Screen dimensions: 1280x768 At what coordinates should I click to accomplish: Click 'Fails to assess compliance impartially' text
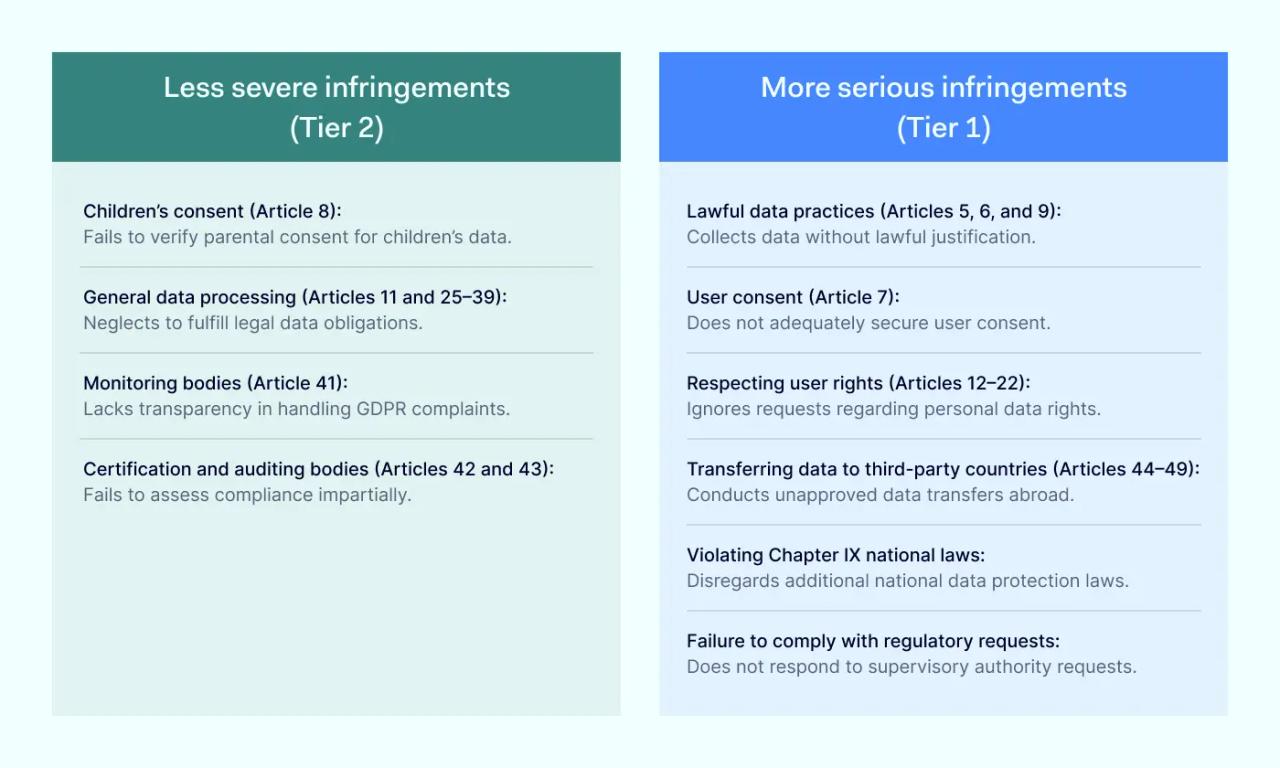[x=247, y=495]
